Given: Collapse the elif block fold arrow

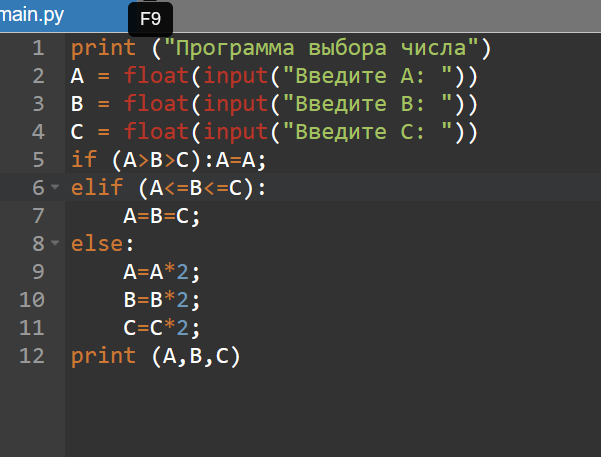Looking at the screenshot, I should pyautogui.click(x=55, y=187).
